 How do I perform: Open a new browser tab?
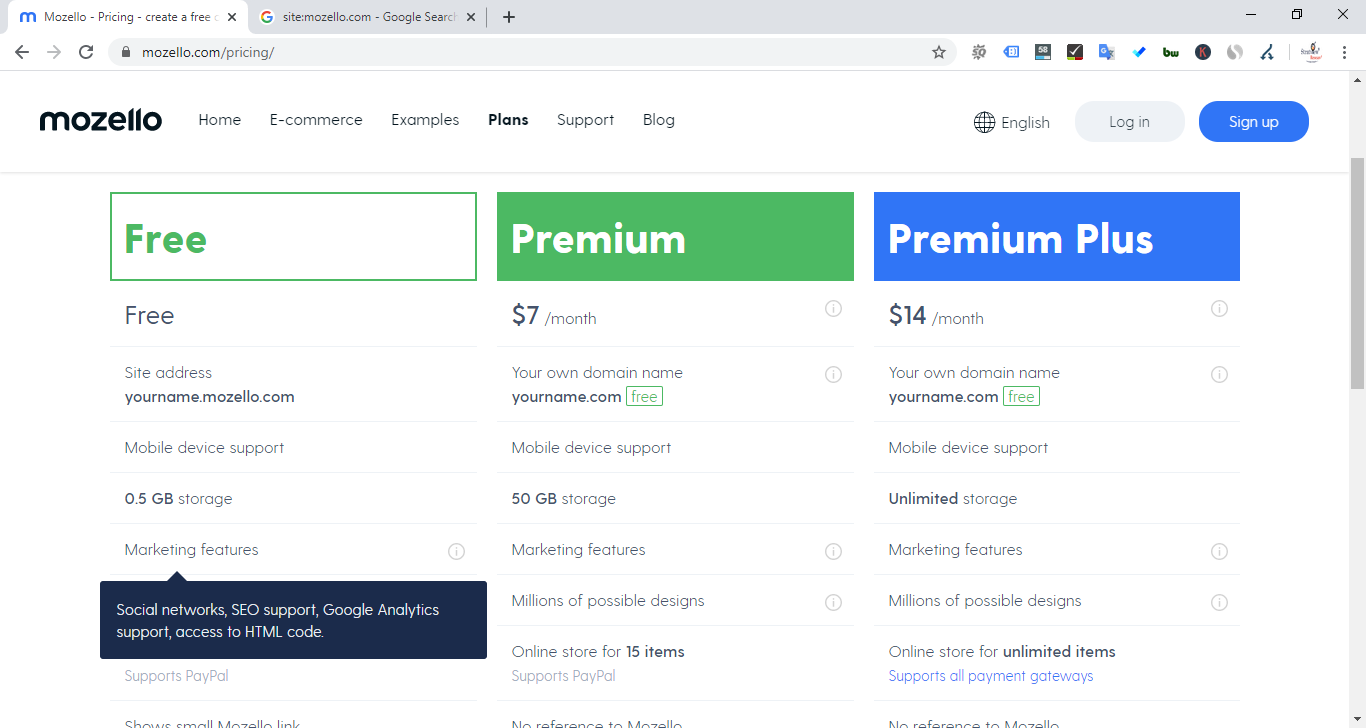[509, 17]
